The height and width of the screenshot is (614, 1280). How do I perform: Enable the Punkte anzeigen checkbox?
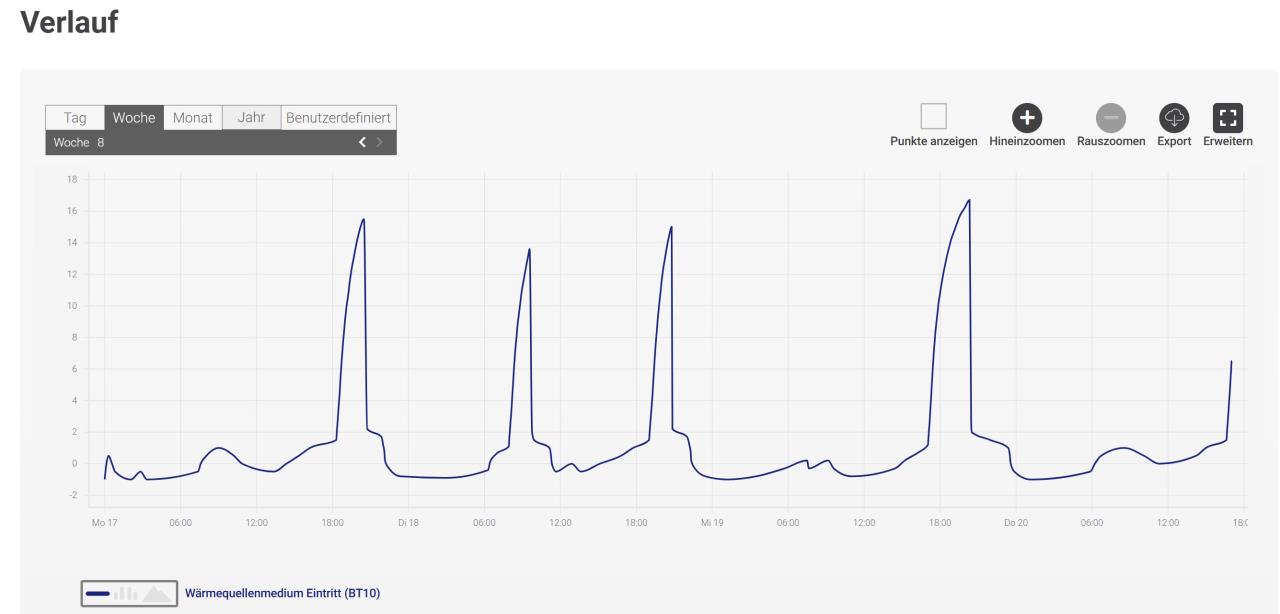933,116
